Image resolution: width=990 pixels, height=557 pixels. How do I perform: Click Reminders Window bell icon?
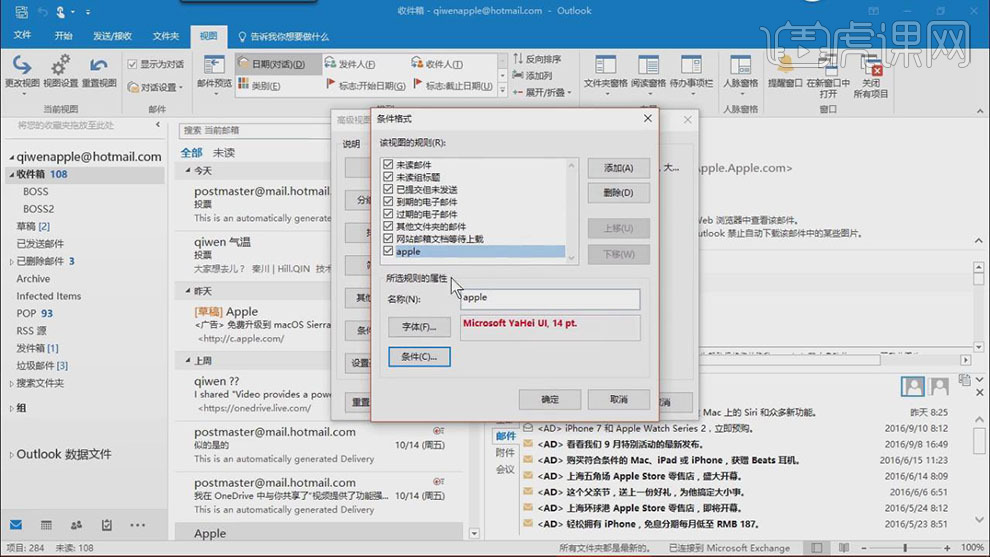pos(785,65)
